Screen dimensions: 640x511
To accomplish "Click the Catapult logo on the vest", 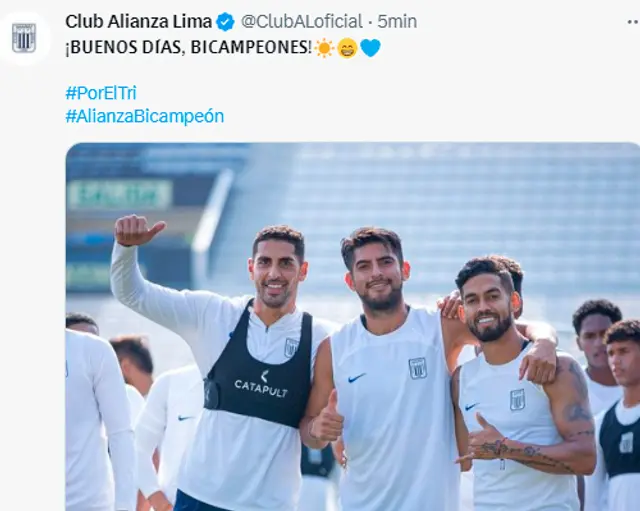I will pyautogui.click(x=261, y=385).
